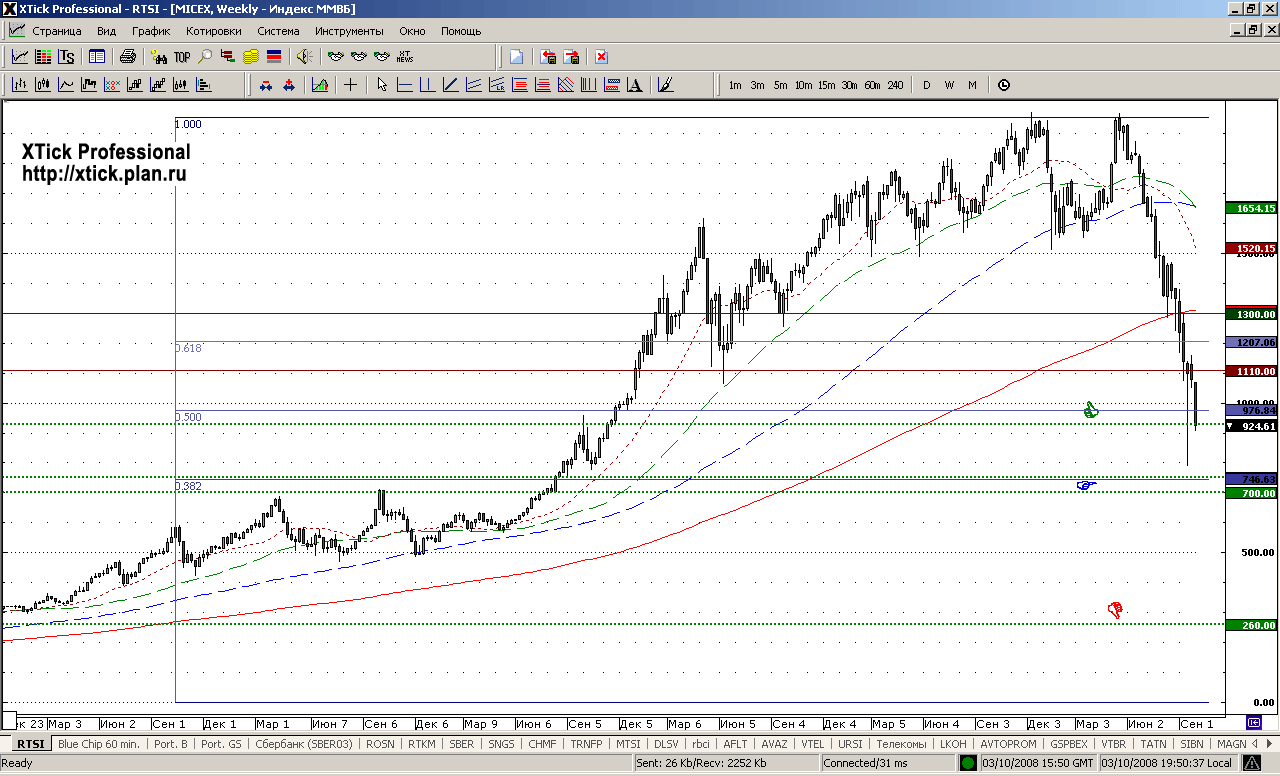Switch to daily D timeframe
The width and height of the screenshot is (1280, 776).
(x=926, y=85)
